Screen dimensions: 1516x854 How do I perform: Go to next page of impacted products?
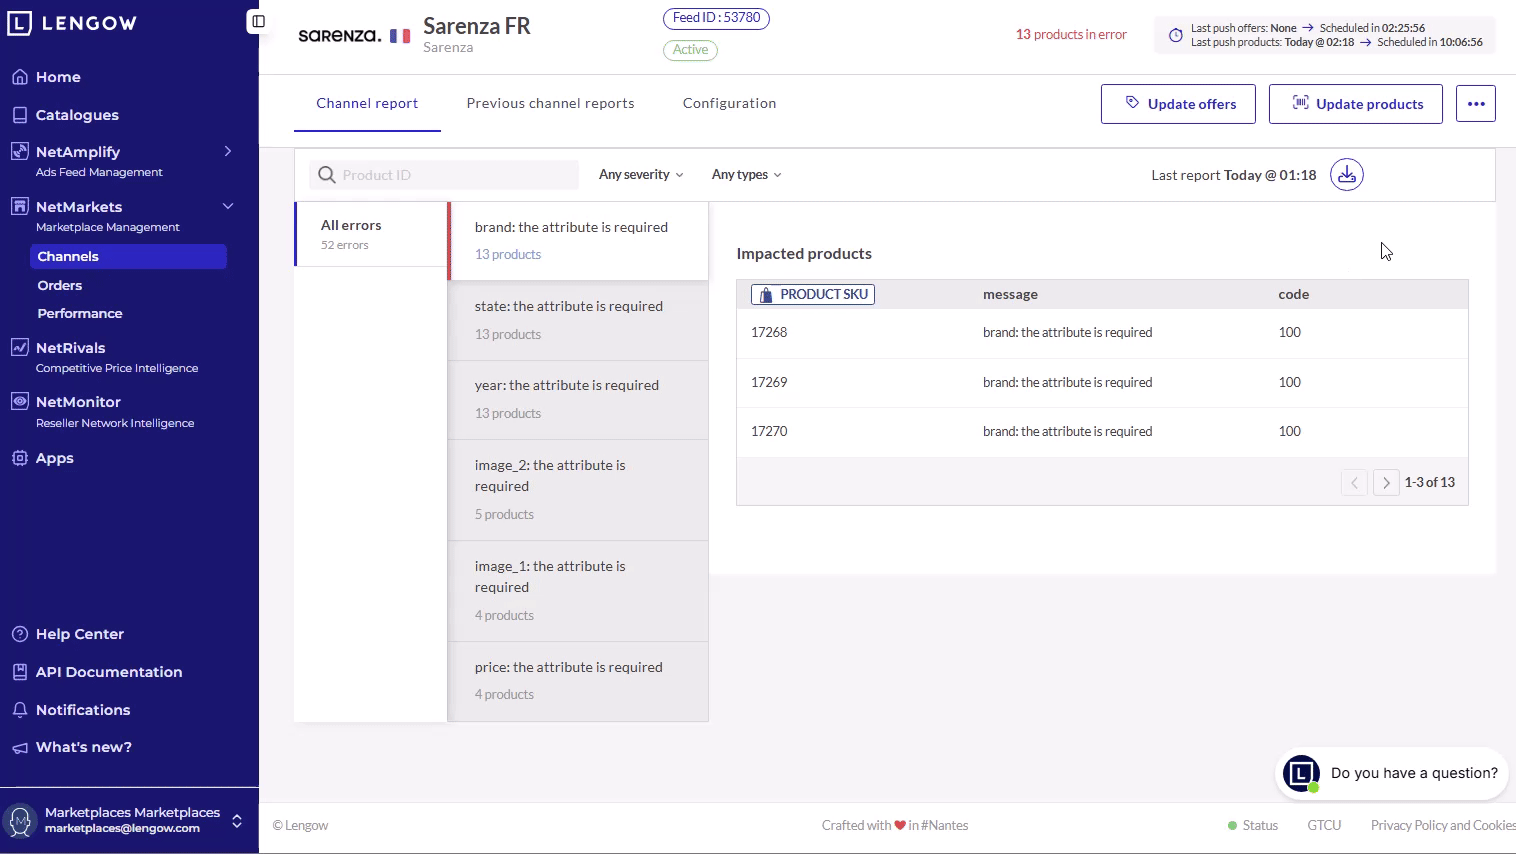1385,483
